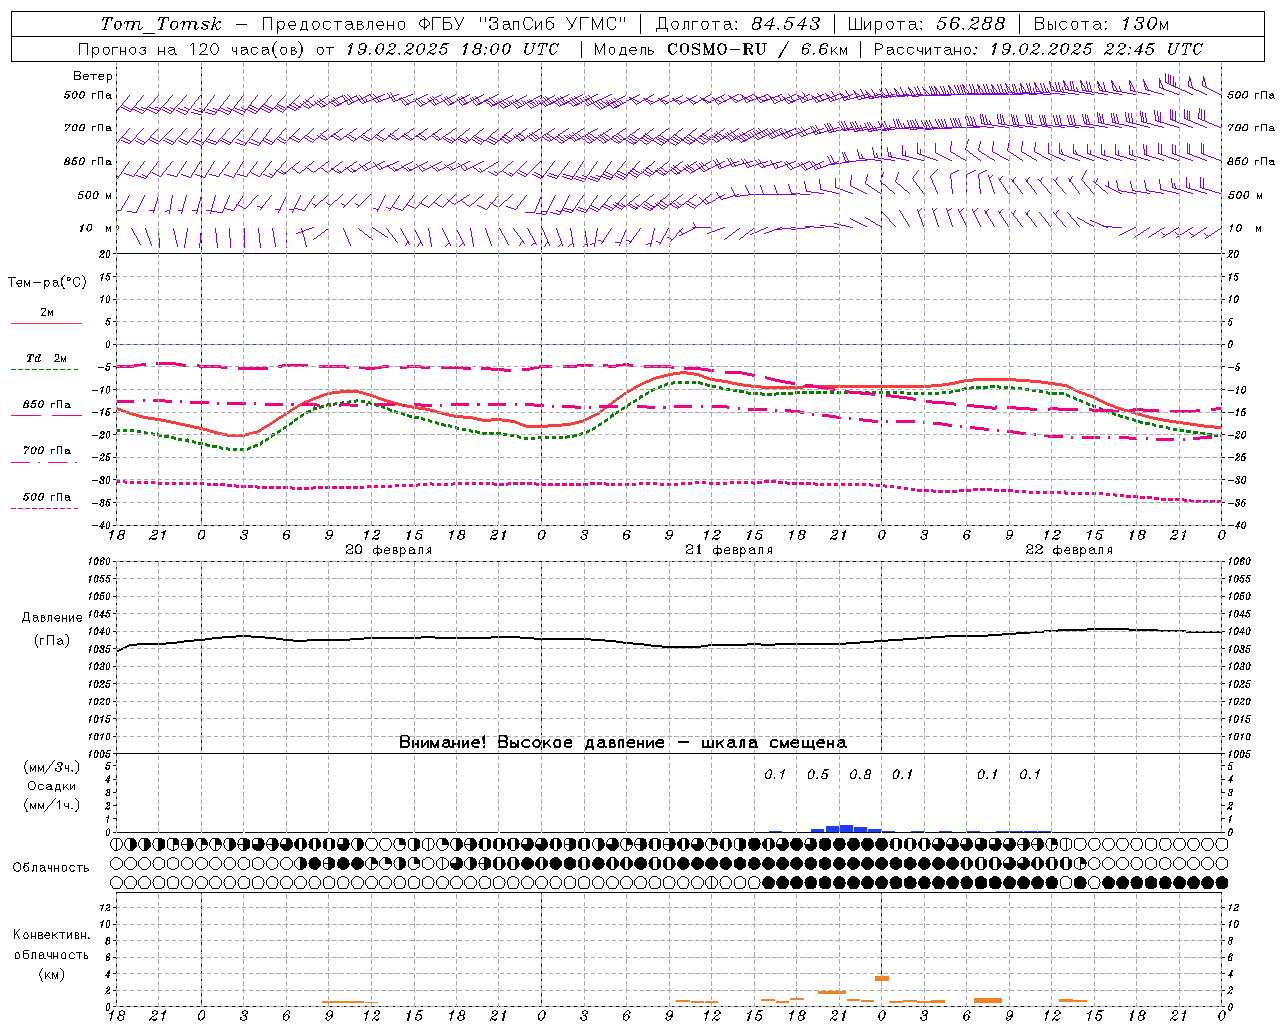Click the "Рассчитано: 19.02.2025 22:45 UTC" timestamp
Screen dimensions: 1280x1024
pyautogui.click(x=1038, y=49)
